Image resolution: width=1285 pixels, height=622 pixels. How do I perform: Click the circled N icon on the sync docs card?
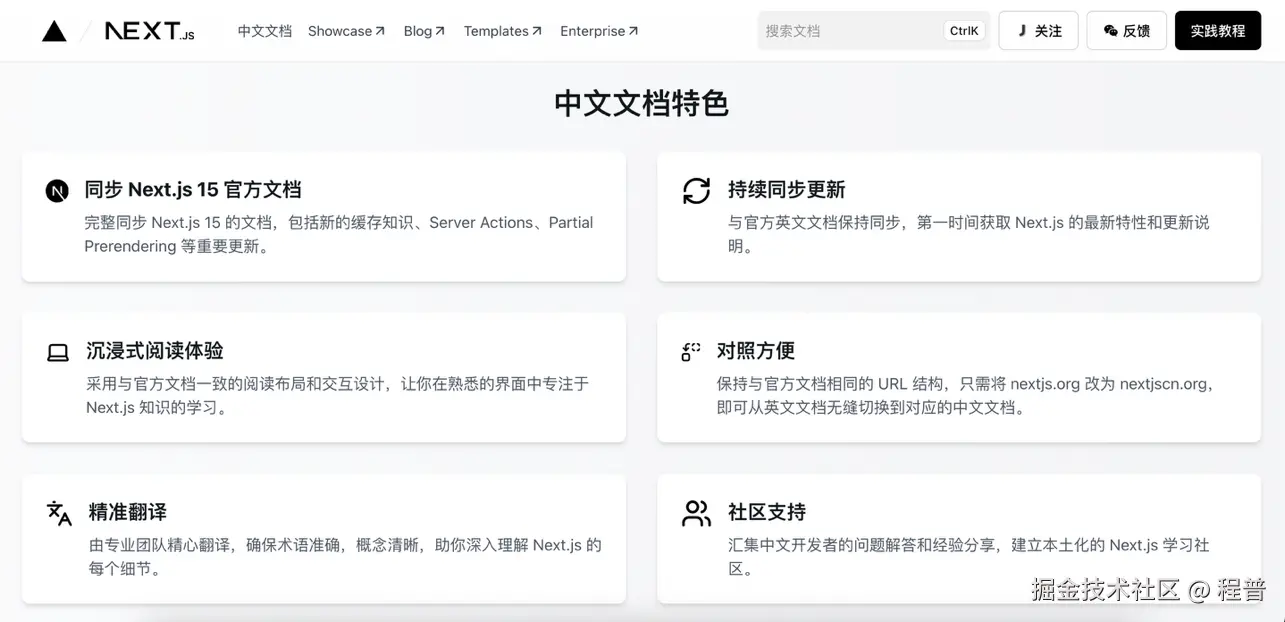click(57, 190)
